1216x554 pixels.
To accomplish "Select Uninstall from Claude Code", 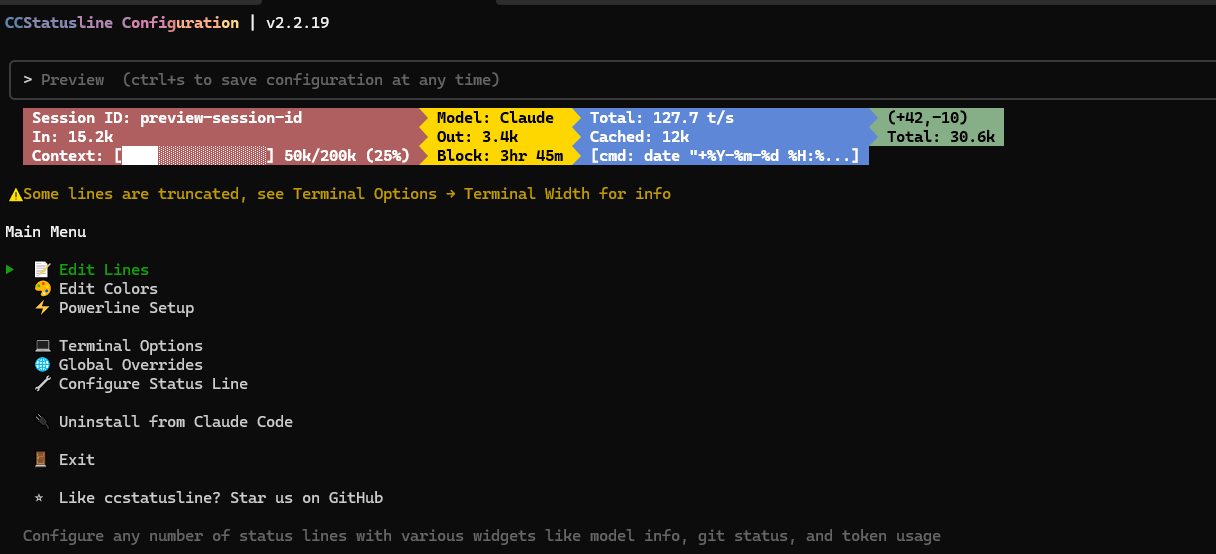I will 176,421.
